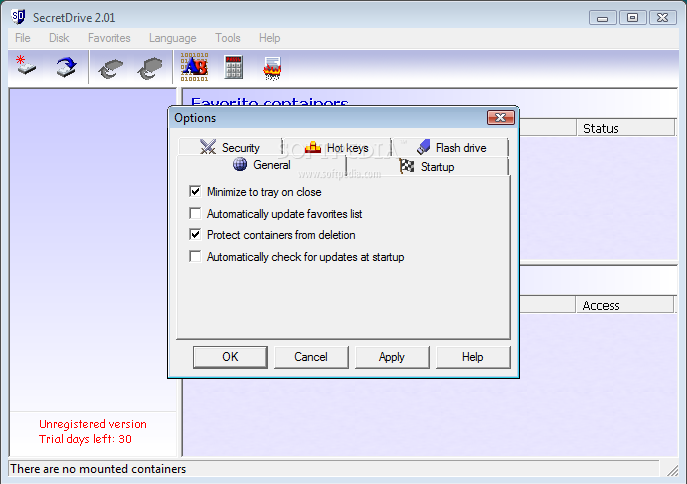
Task: Select the General tab
Action: (x=262, y=165)
